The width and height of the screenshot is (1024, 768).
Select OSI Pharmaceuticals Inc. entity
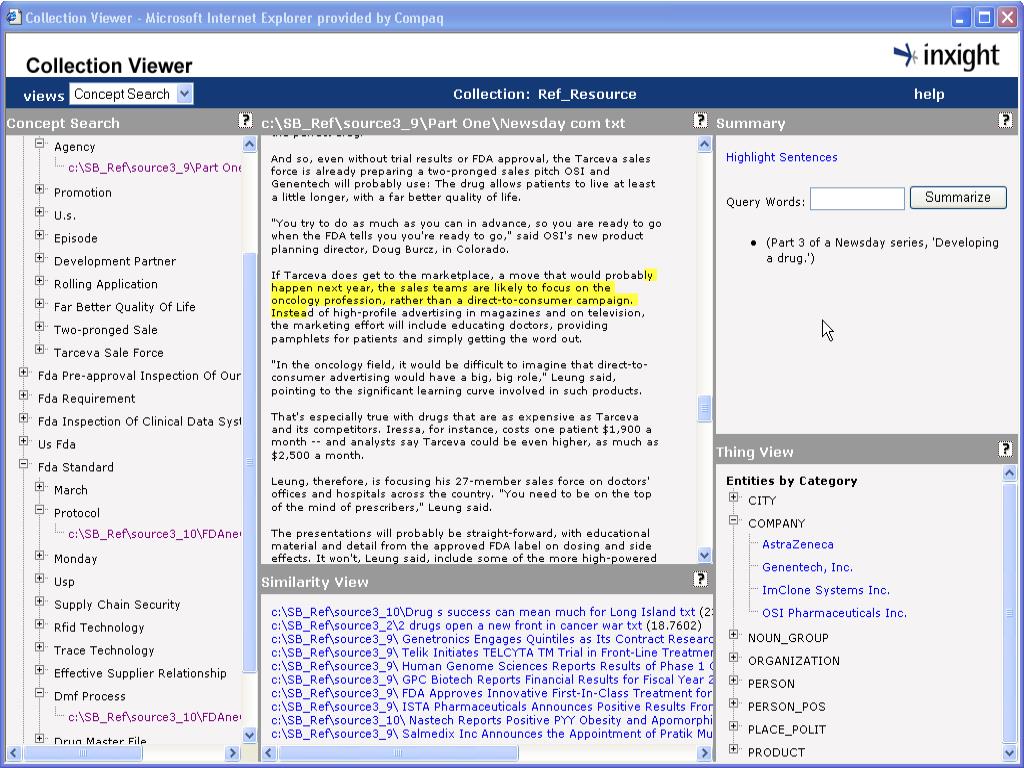click(x=834, y=613)
